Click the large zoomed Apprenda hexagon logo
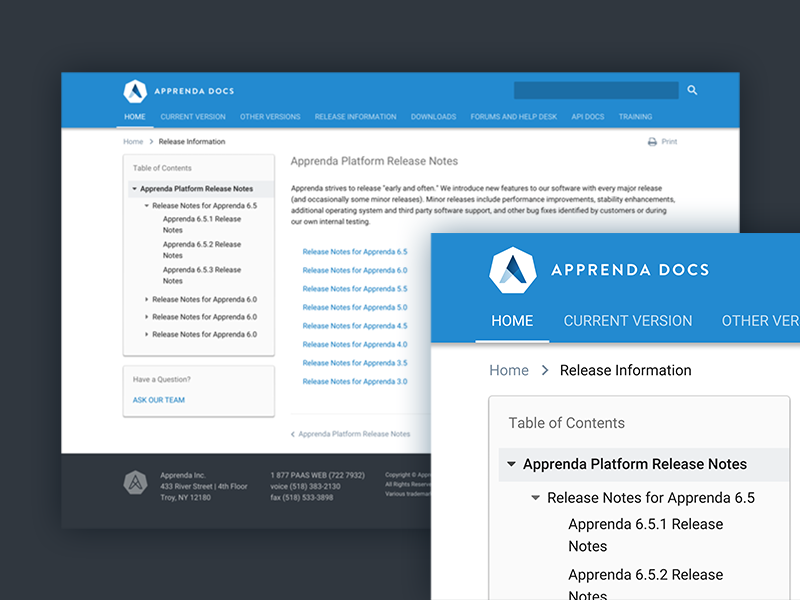The image size is (800, 600). pyautogui.click(x=512, y=270)
